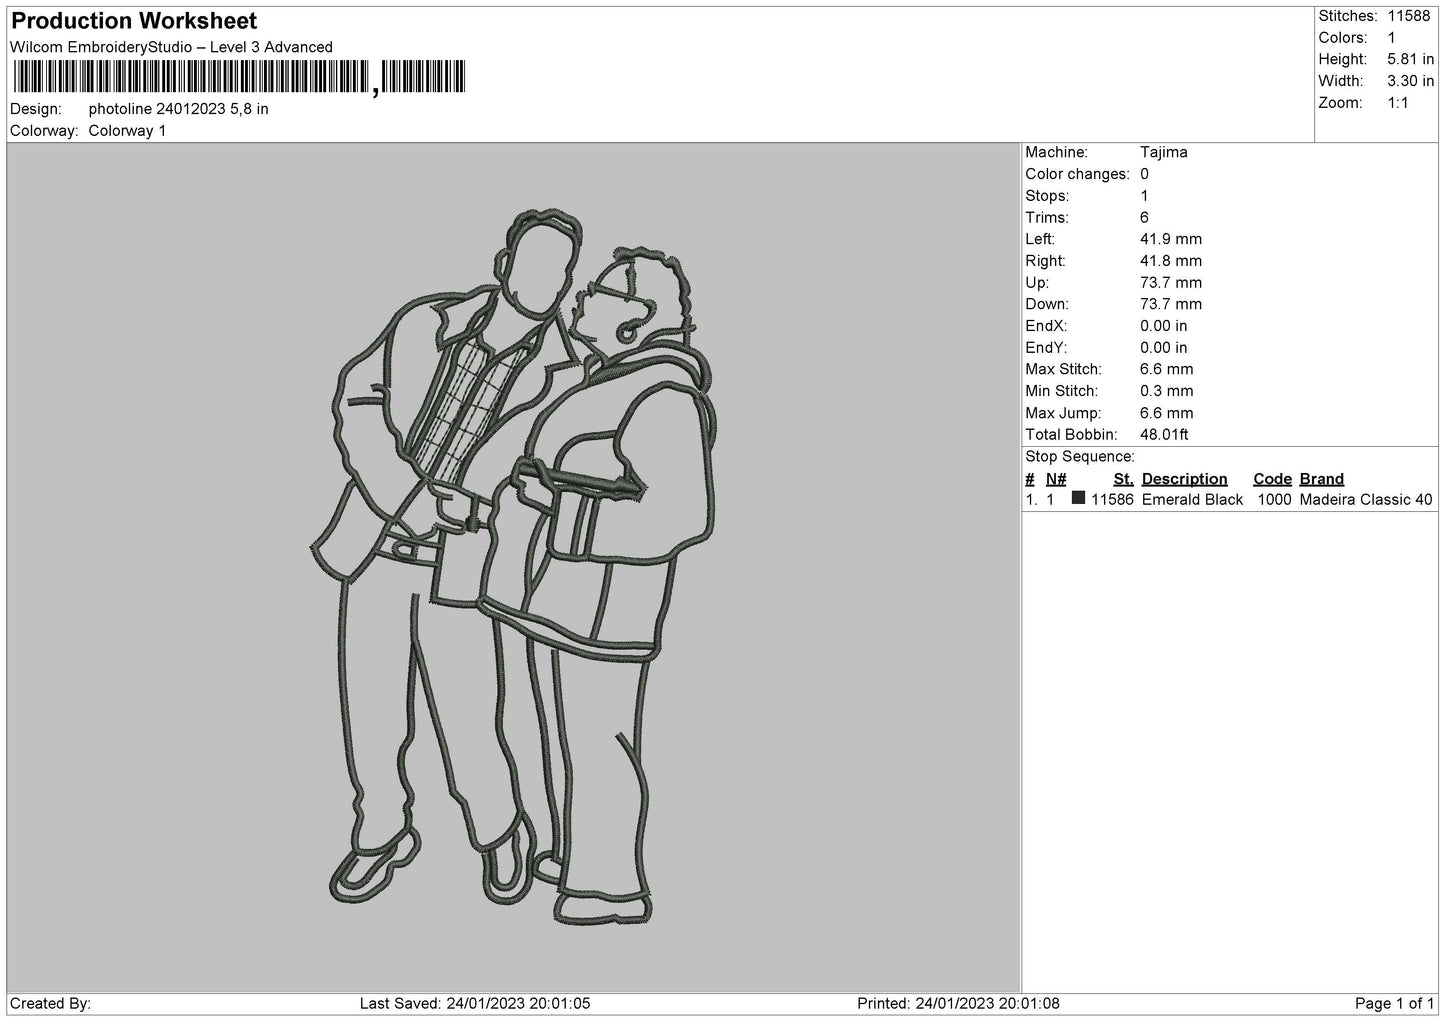Click the Left value 41.9 mm

coord(1171,239)
